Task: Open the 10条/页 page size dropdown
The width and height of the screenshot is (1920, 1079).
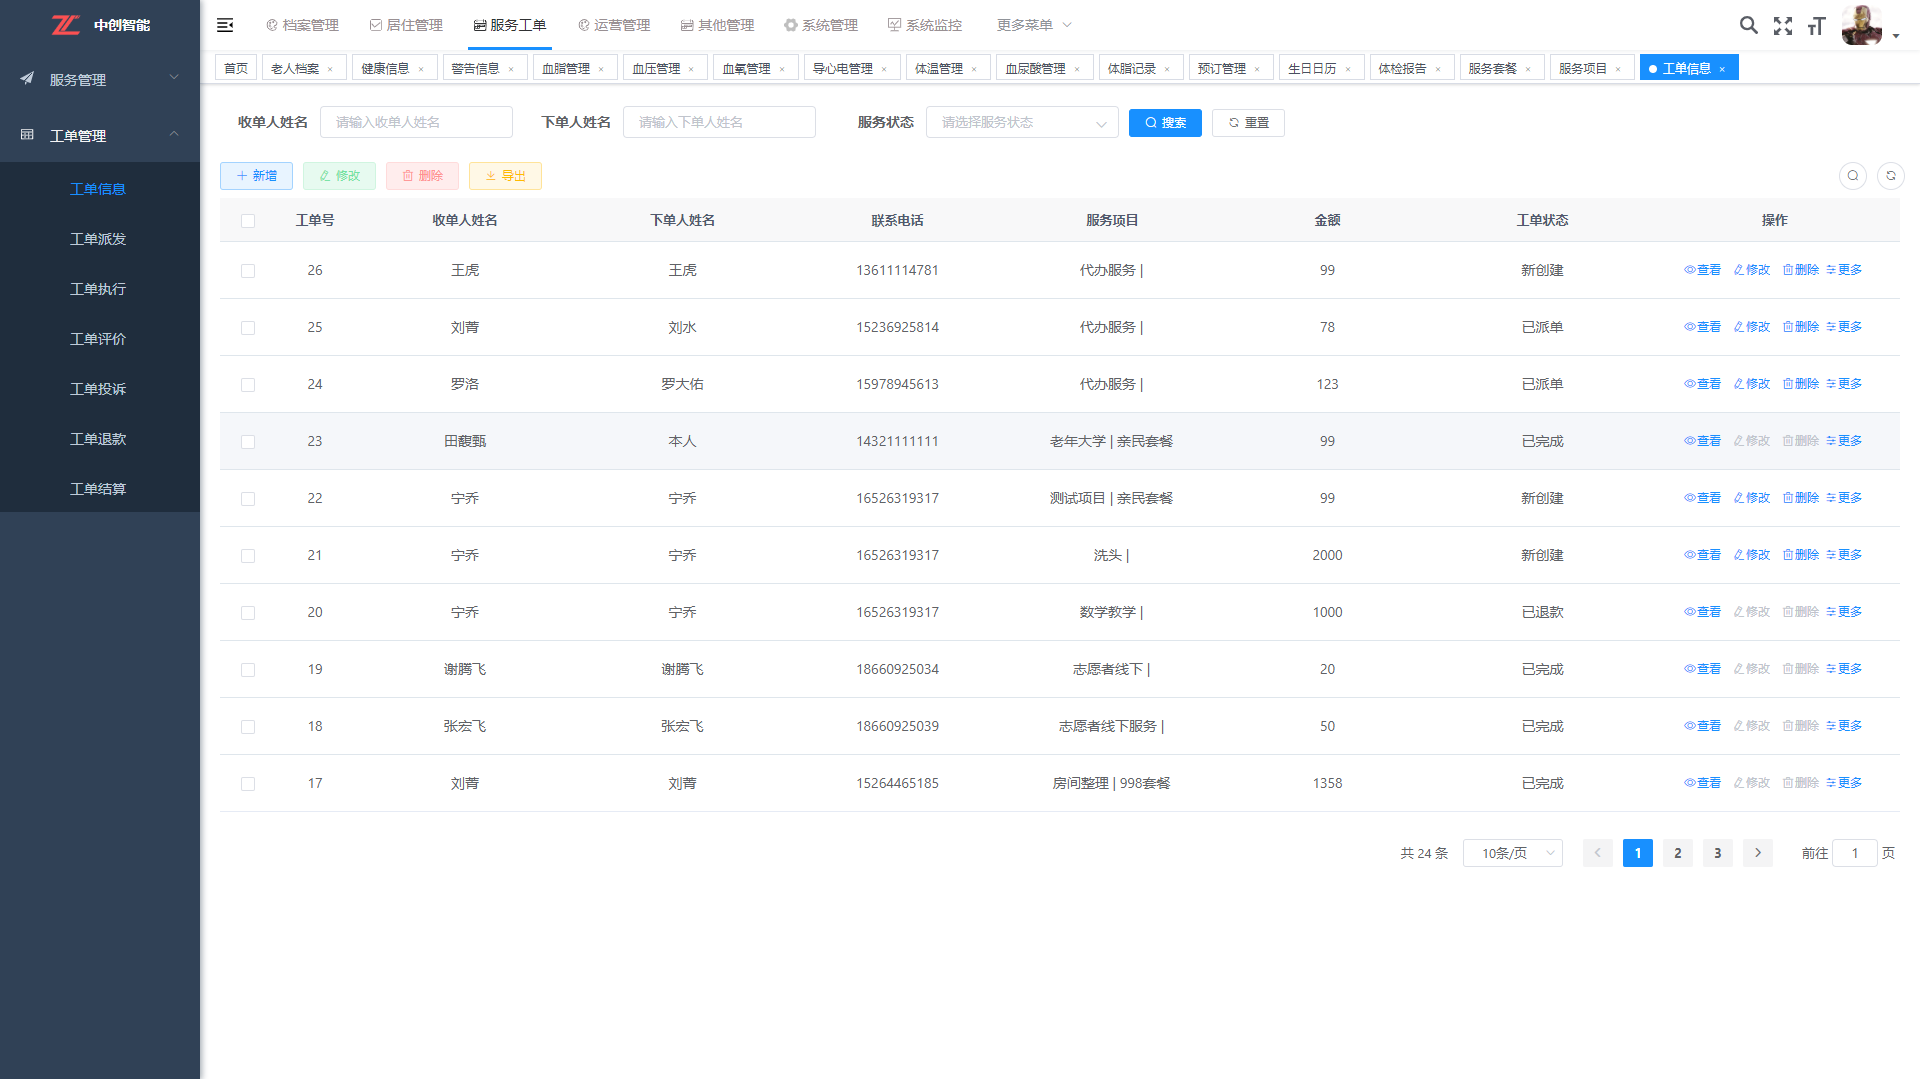Action: point(1512,853)
